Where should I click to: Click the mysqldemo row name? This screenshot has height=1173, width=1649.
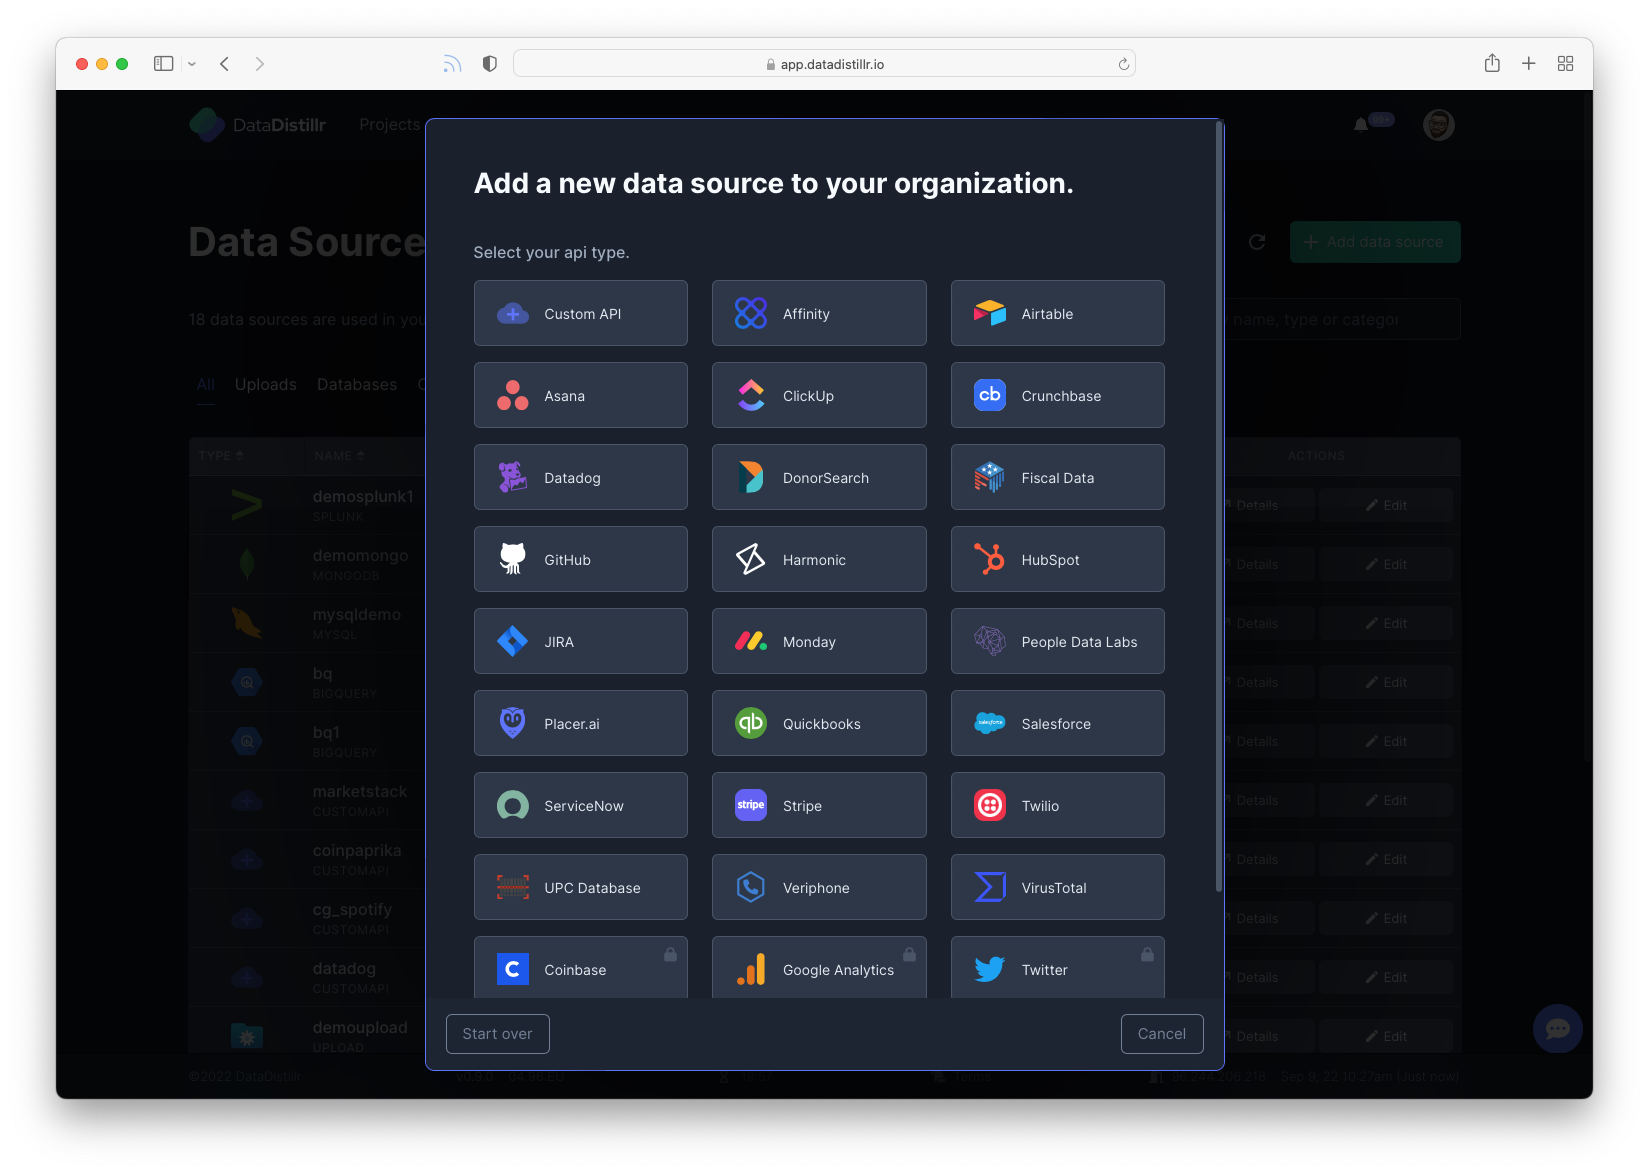click(x=357, y=614)
